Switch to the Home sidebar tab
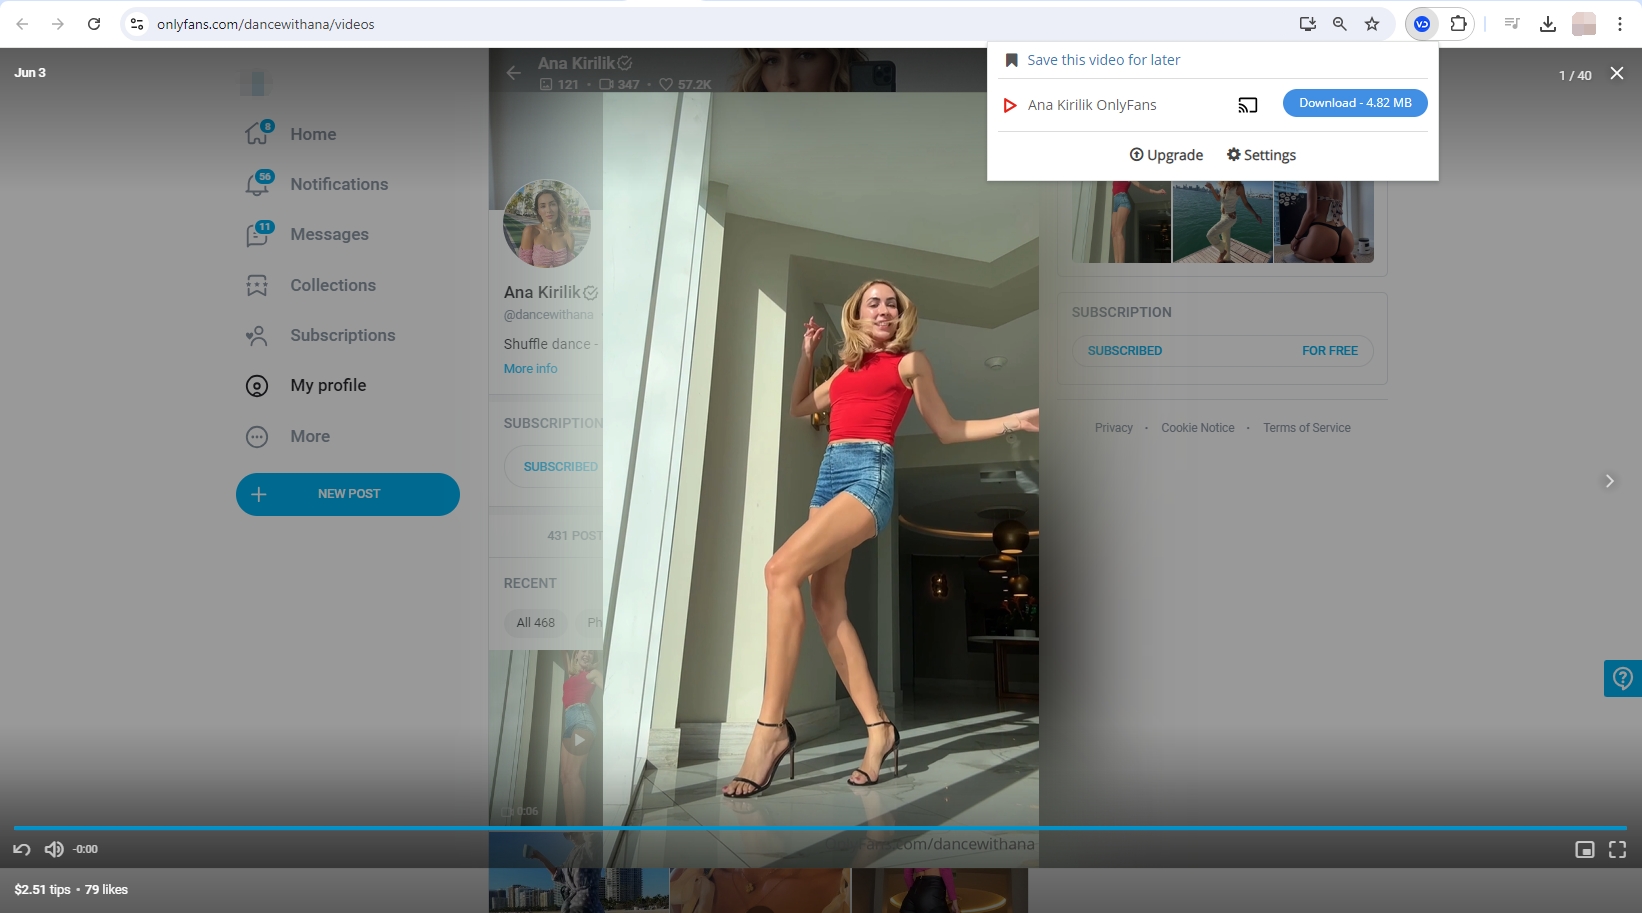Screen dimensions: 1642x913 [x=312, y=133]
